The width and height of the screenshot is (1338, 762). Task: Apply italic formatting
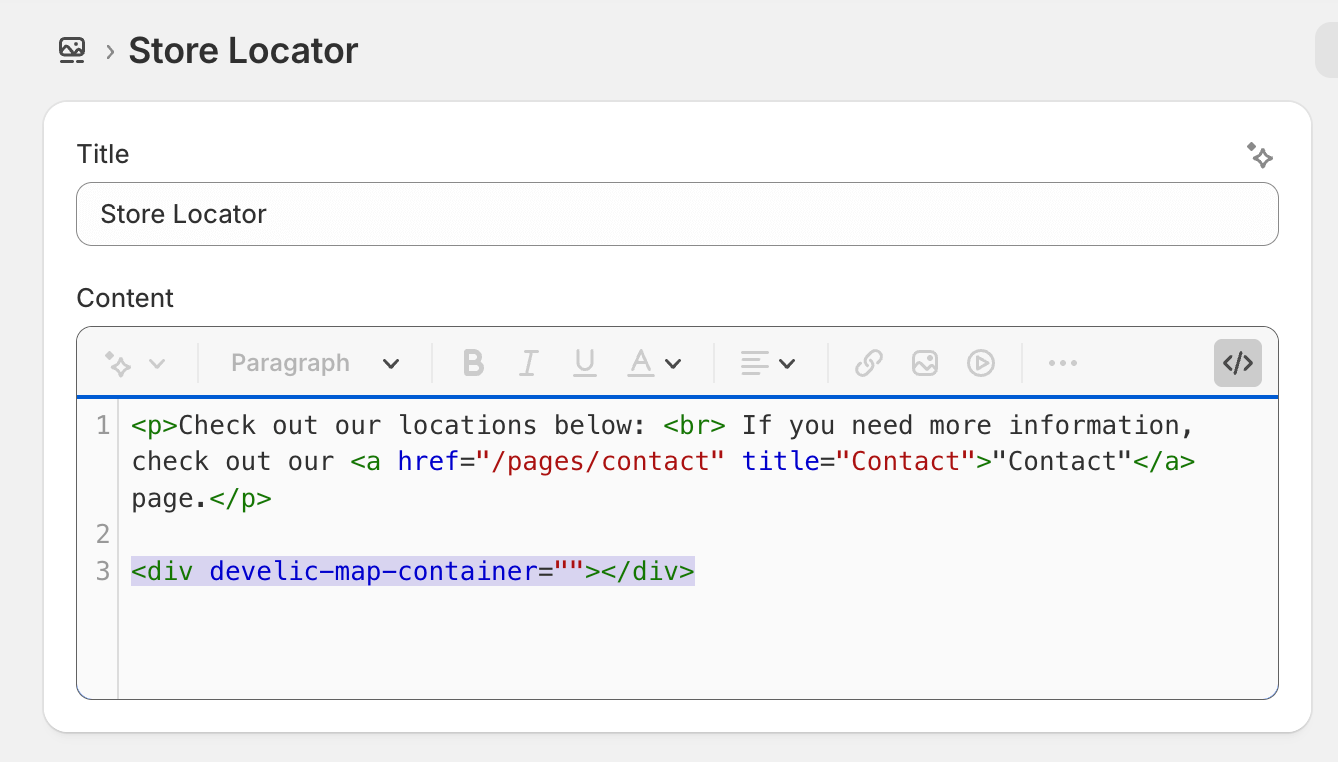(x=528, y=363)
